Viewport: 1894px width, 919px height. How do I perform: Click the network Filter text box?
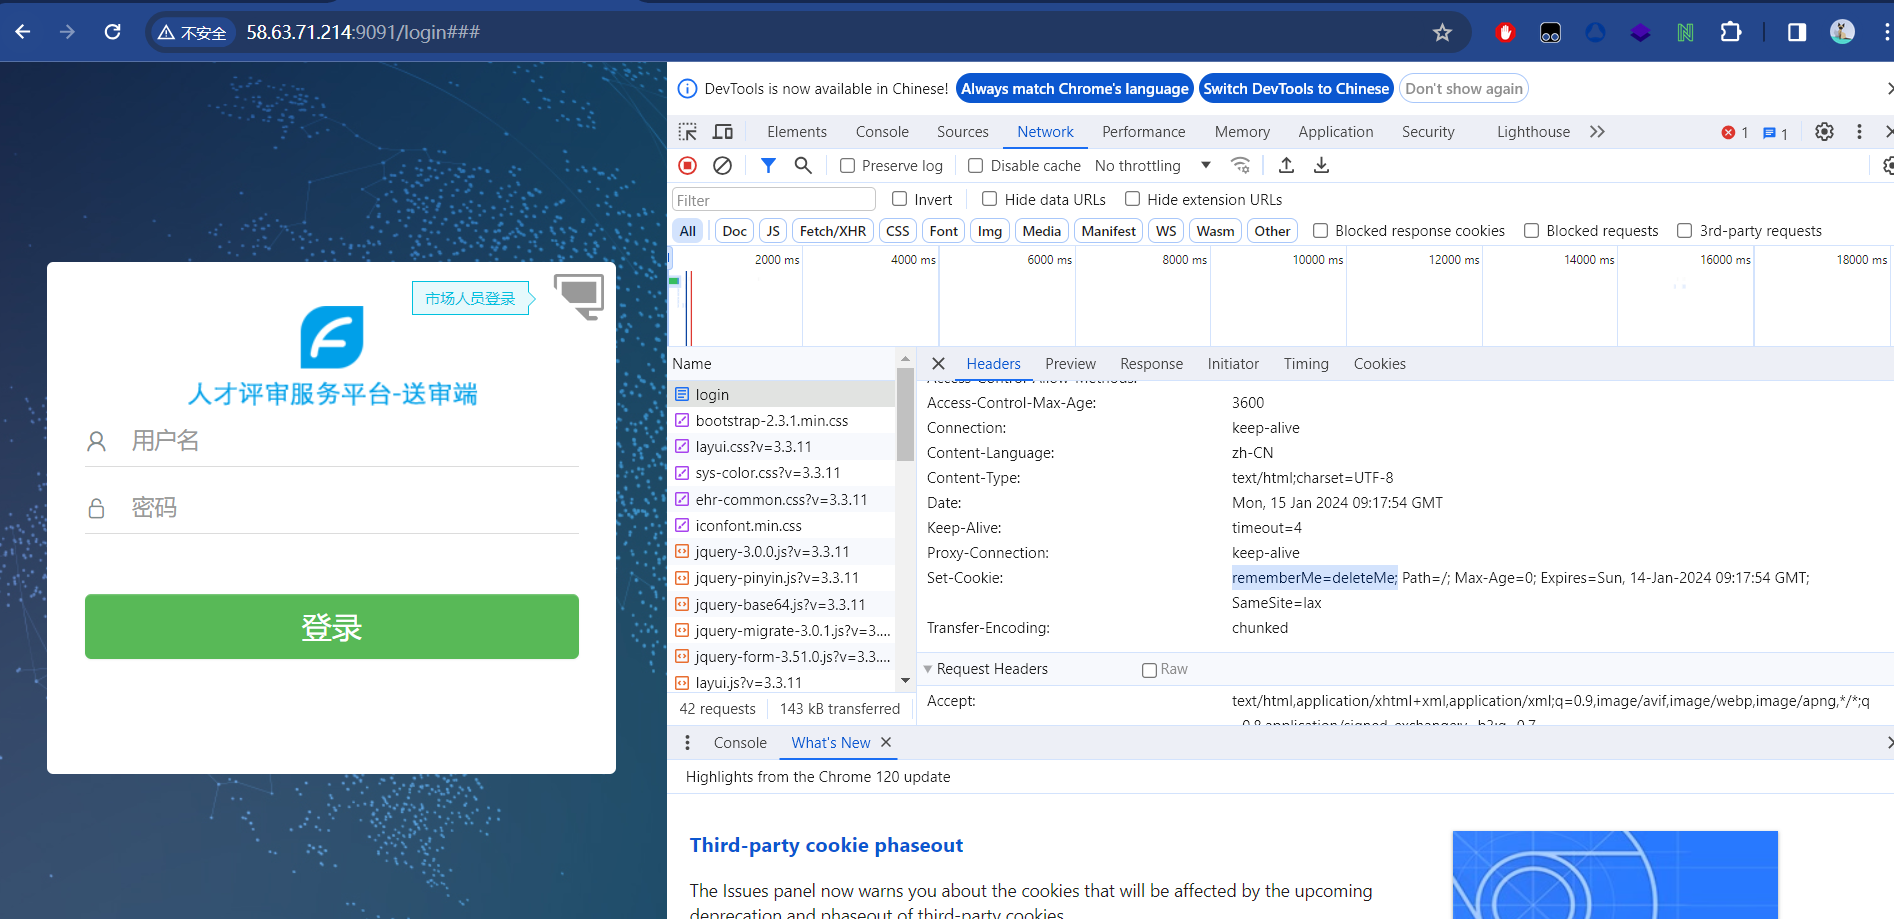(774, 200)
